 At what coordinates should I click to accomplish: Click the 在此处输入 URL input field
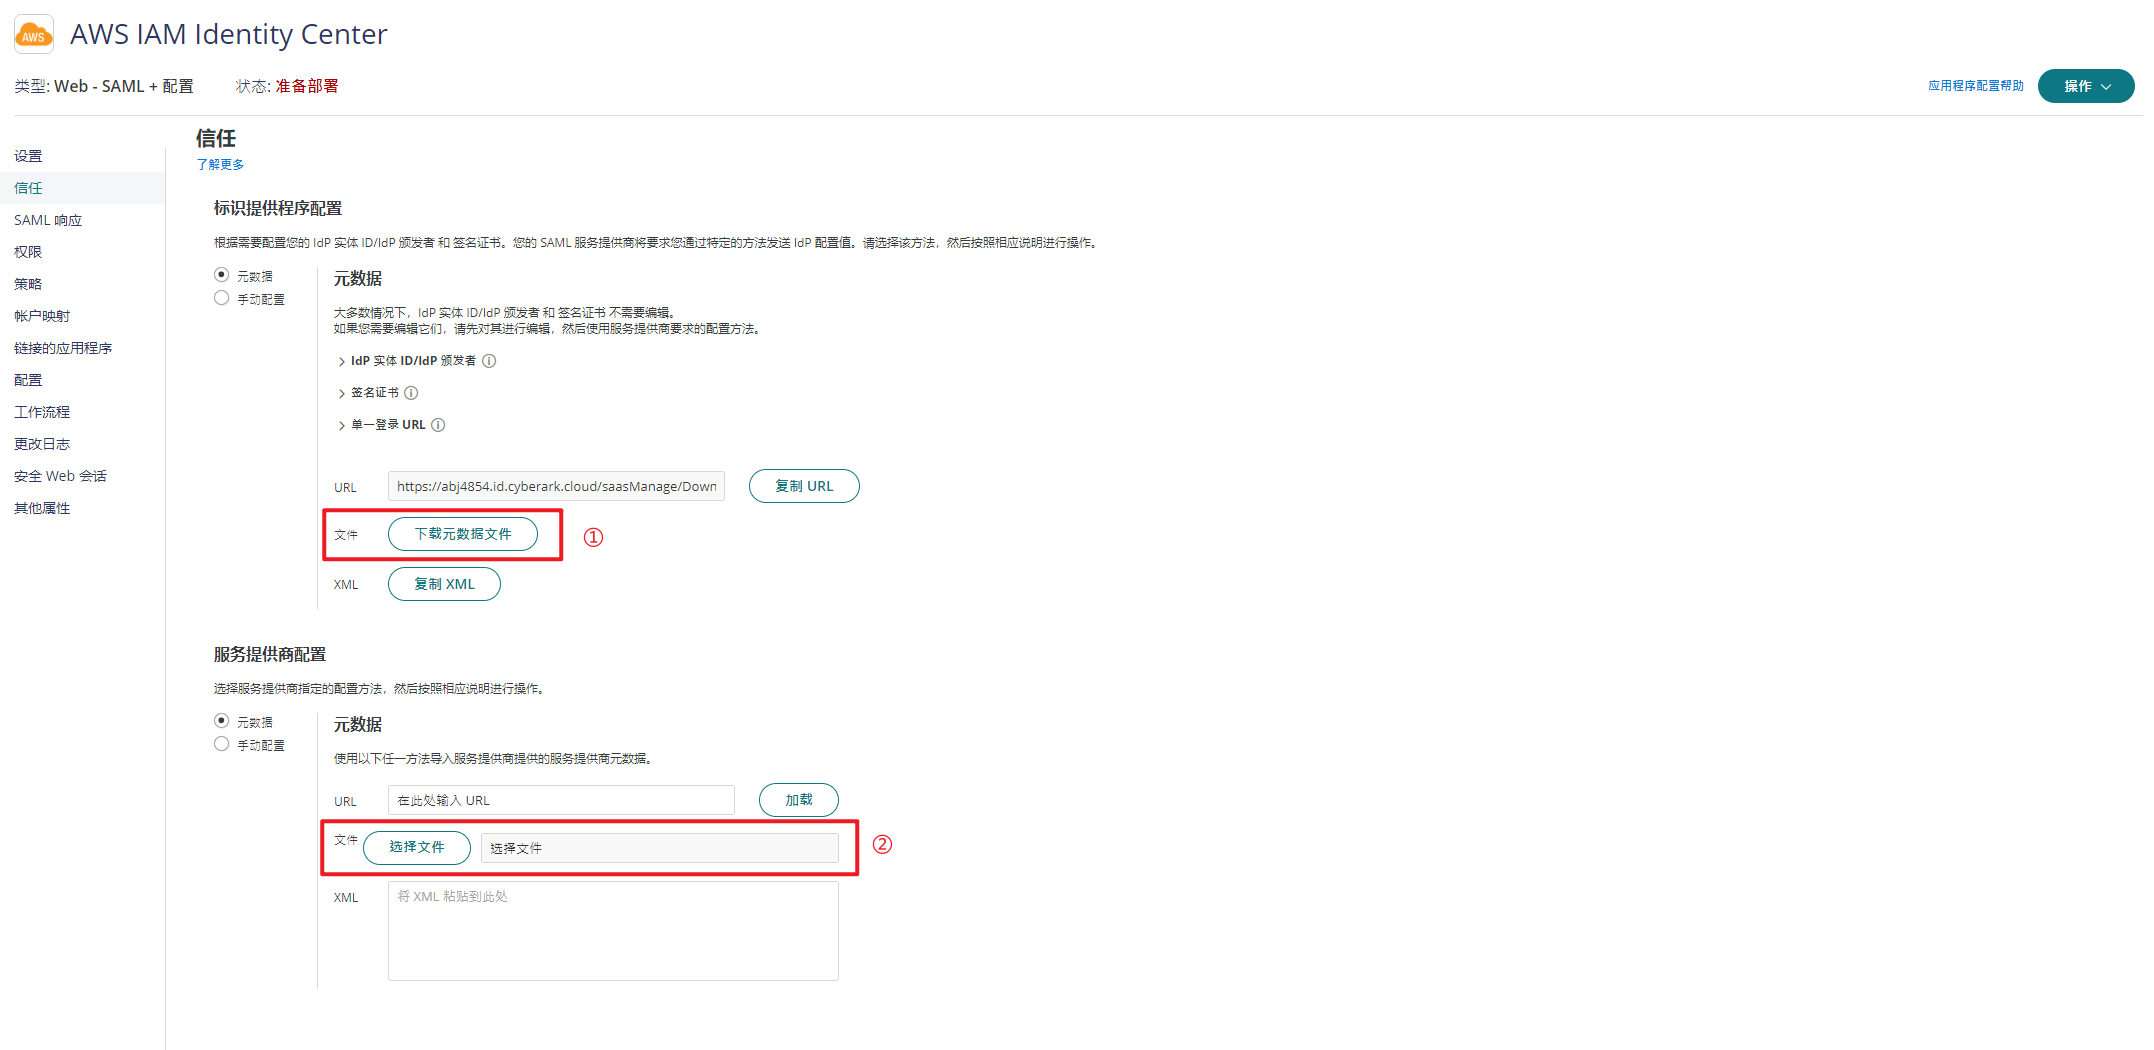point(561,800)
